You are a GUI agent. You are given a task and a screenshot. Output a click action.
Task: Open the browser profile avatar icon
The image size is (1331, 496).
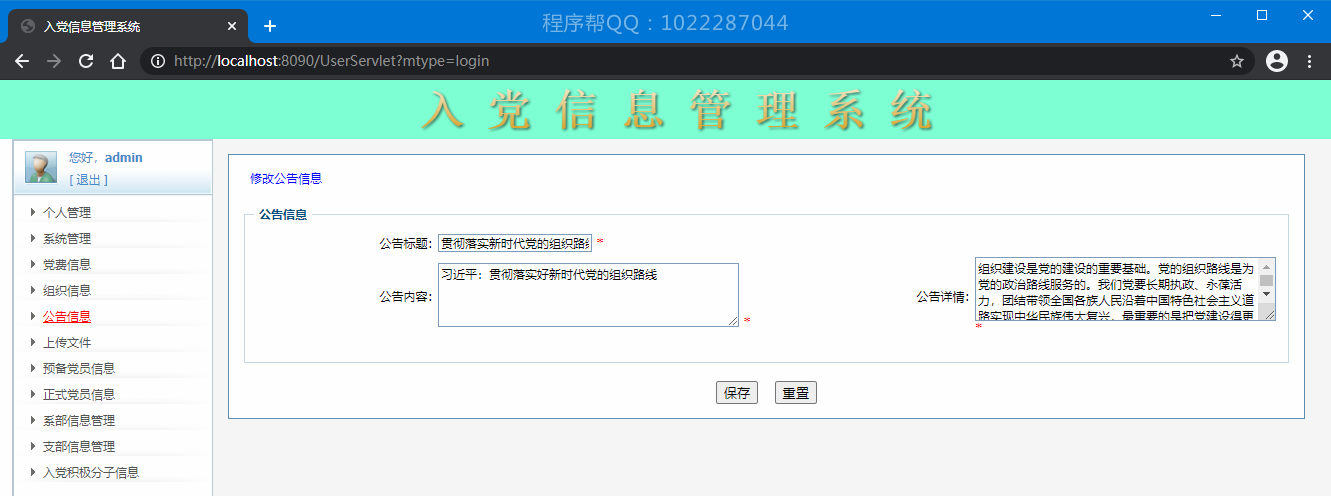coord(1276,61)
